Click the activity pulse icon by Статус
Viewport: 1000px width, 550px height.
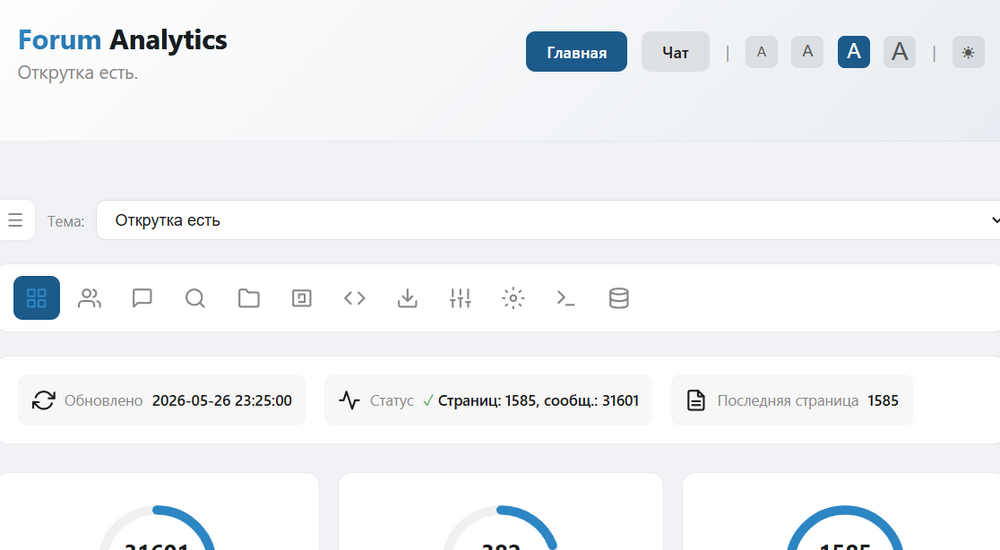point(349,400)
